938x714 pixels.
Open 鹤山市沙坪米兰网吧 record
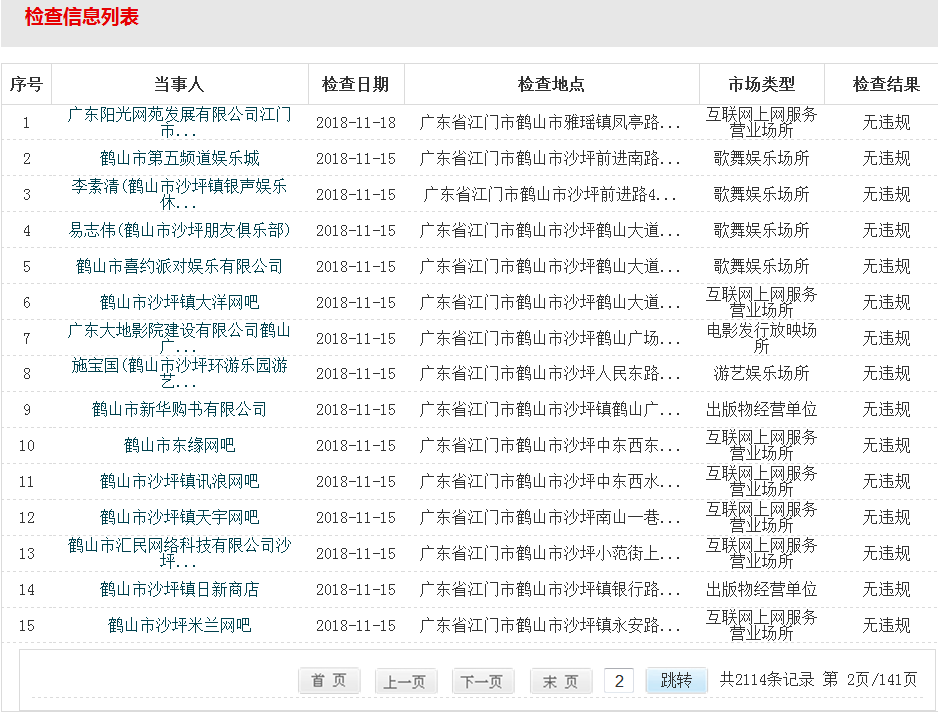179,625
